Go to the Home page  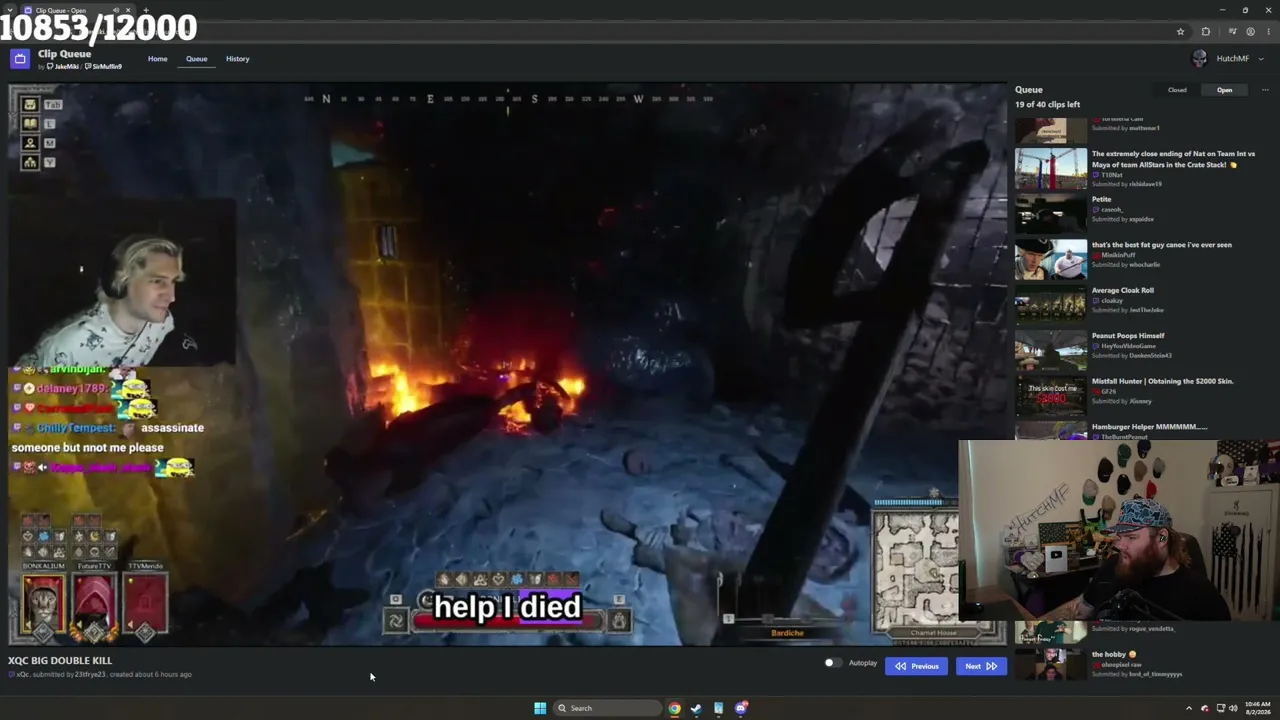tap(158, 59)
